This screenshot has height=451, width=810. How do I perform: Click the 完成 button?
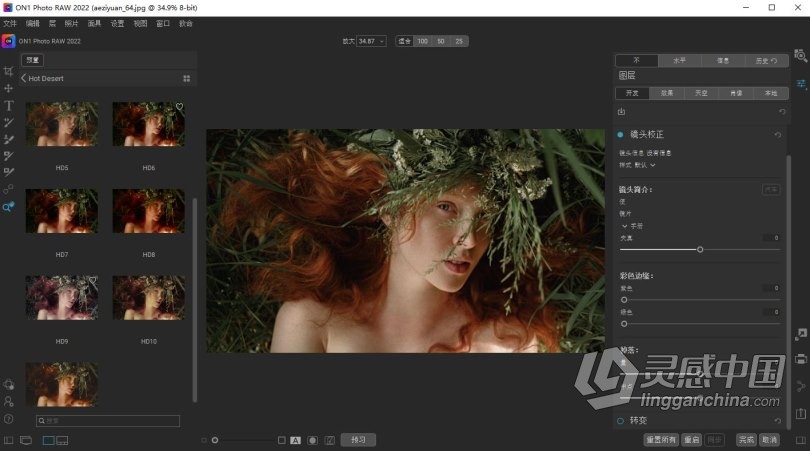tap(746, 440)
